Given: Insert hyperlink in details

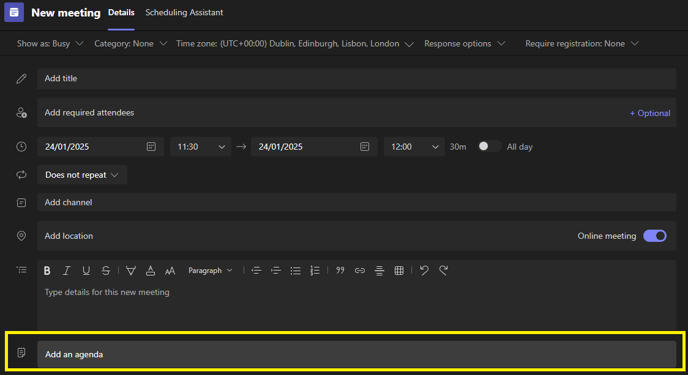Looking at the screenshot, I should 360,271.
